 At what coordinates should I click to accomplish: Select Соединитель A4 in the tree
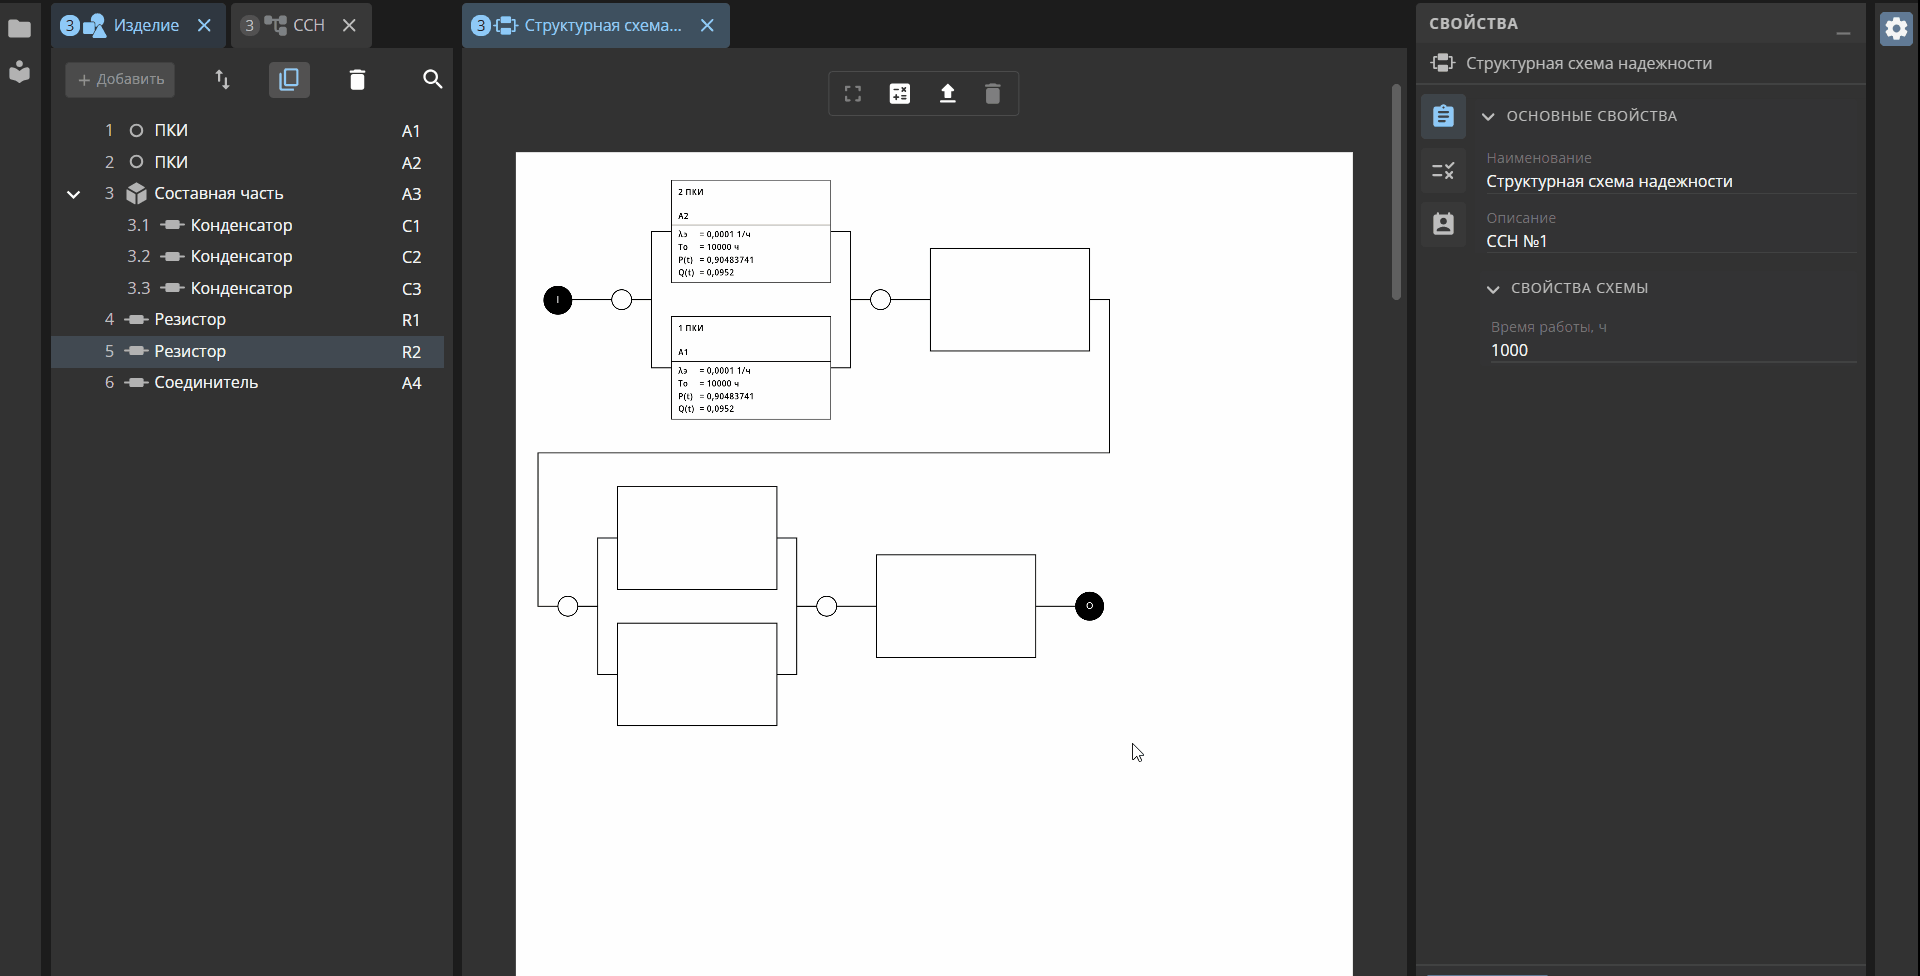(x=247, y=383)
